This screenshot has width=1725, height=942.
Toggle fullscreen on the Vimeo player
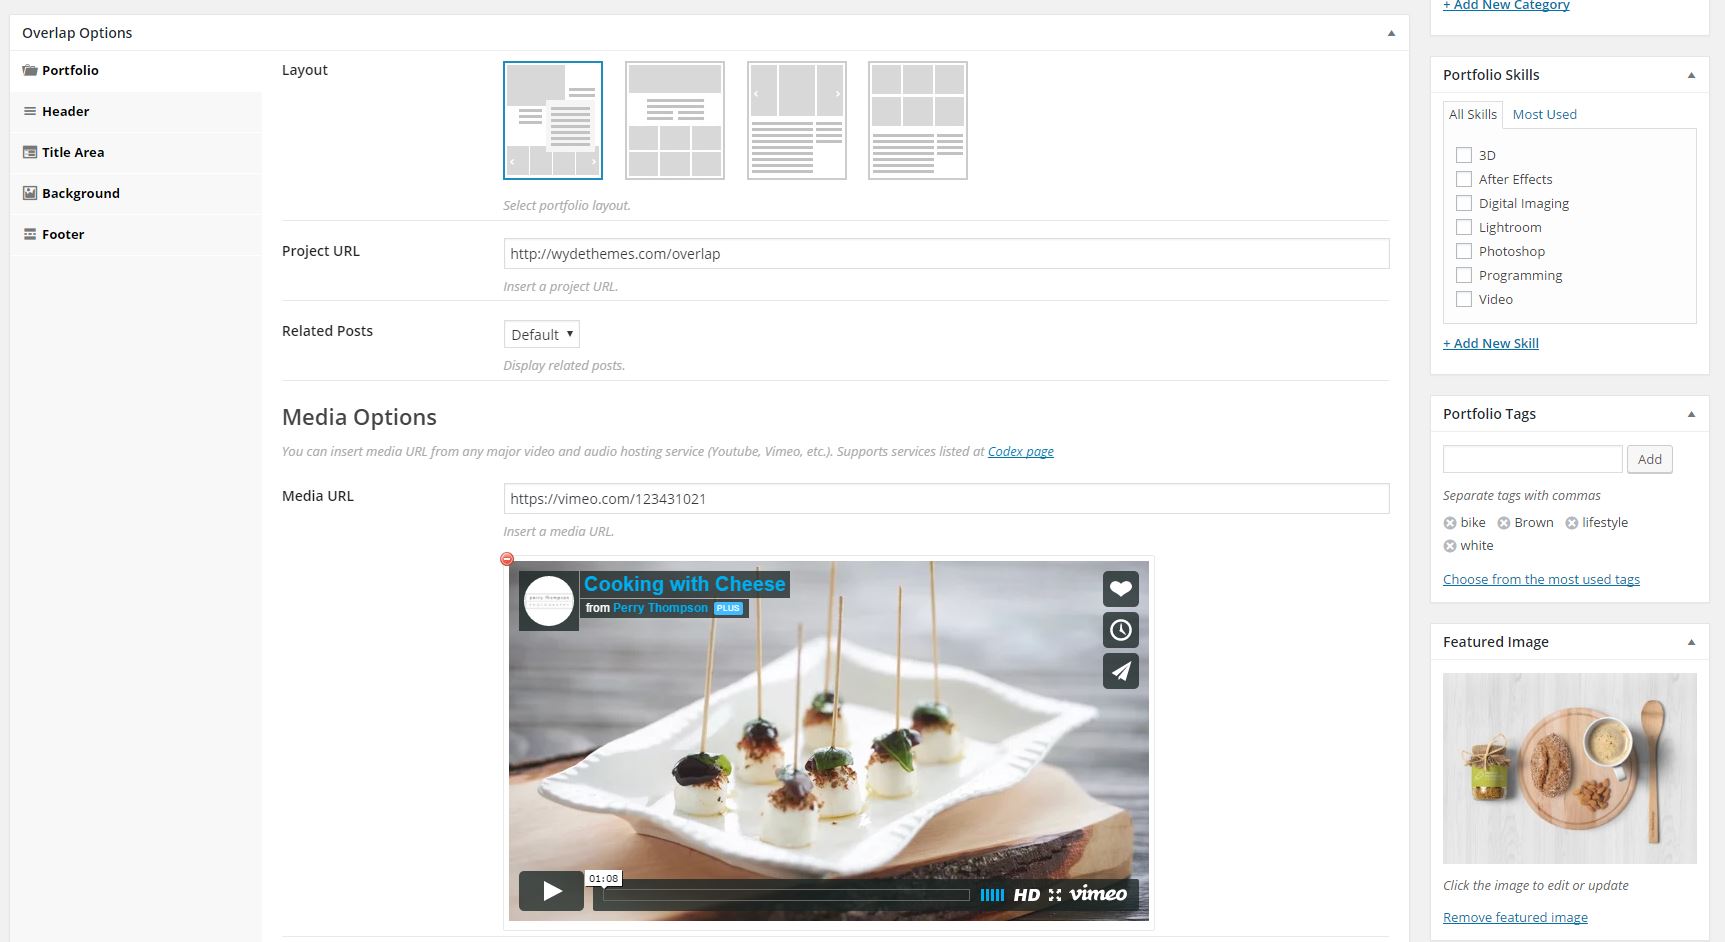[1054, 895]
